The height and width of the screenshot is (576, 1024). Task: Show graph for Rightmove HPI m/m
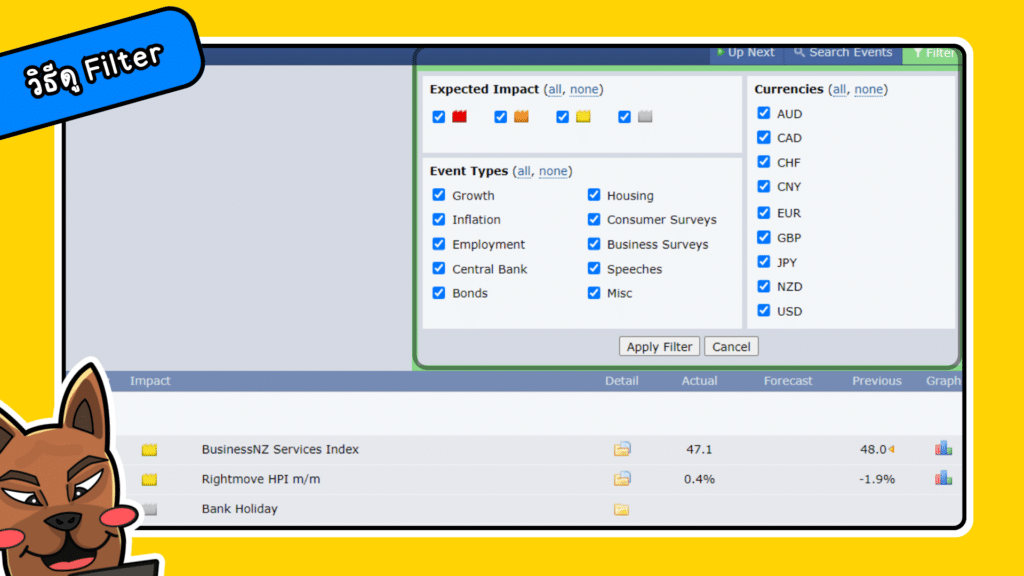point(943,479)
